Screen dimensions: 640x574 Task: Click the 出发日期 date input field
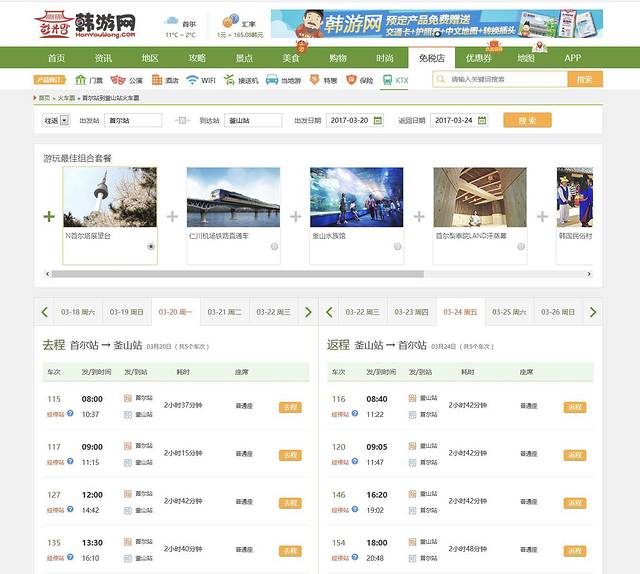pos(354,120)
